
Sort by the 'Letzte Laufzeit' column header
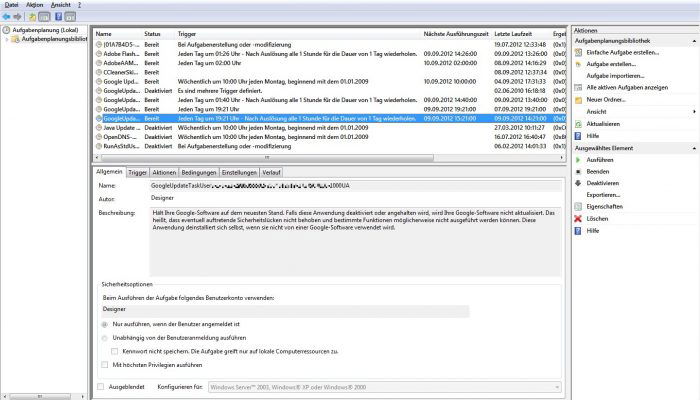tap(521, 34)
